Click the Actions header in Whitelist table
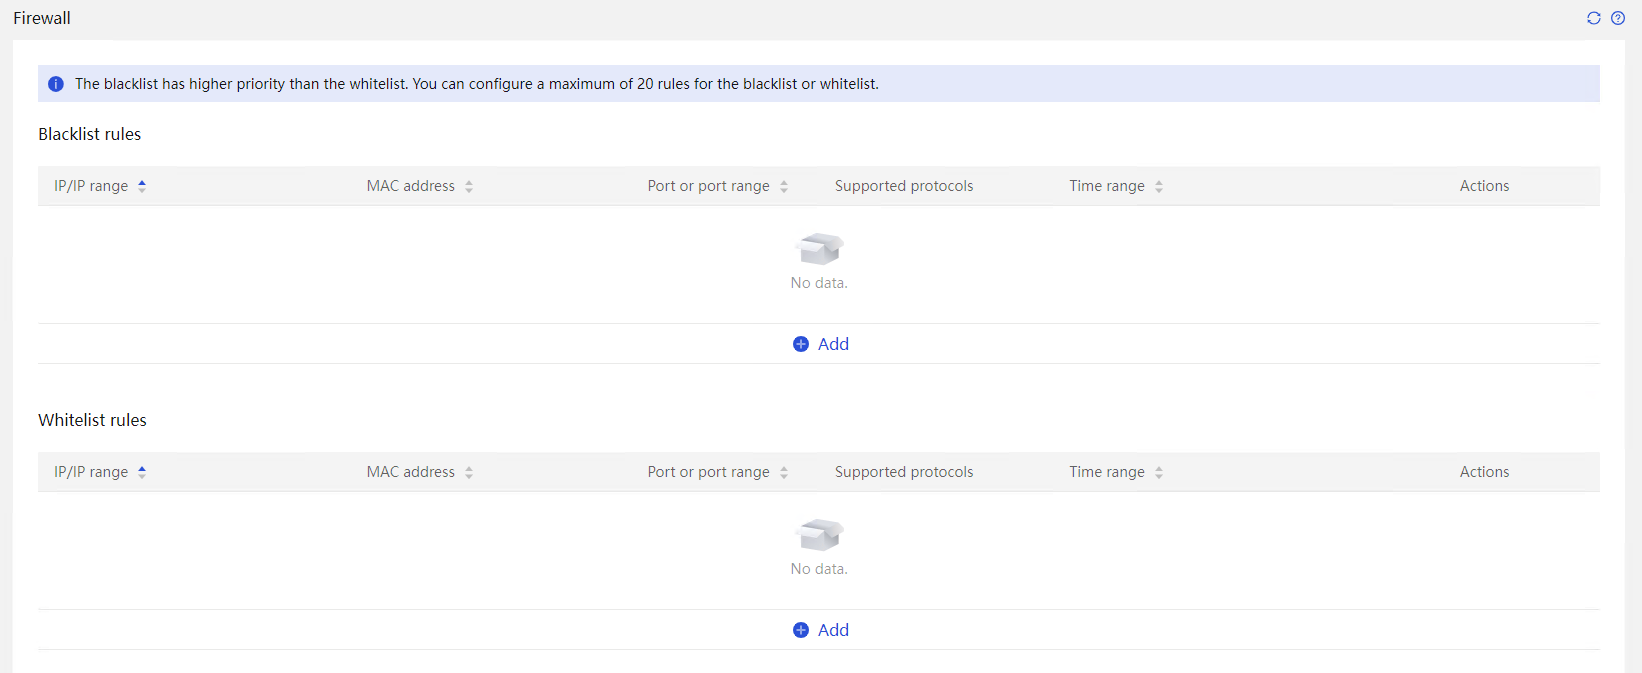Image resolution: width=1642 pixels, height=673 pixels. coord(1484,472)
